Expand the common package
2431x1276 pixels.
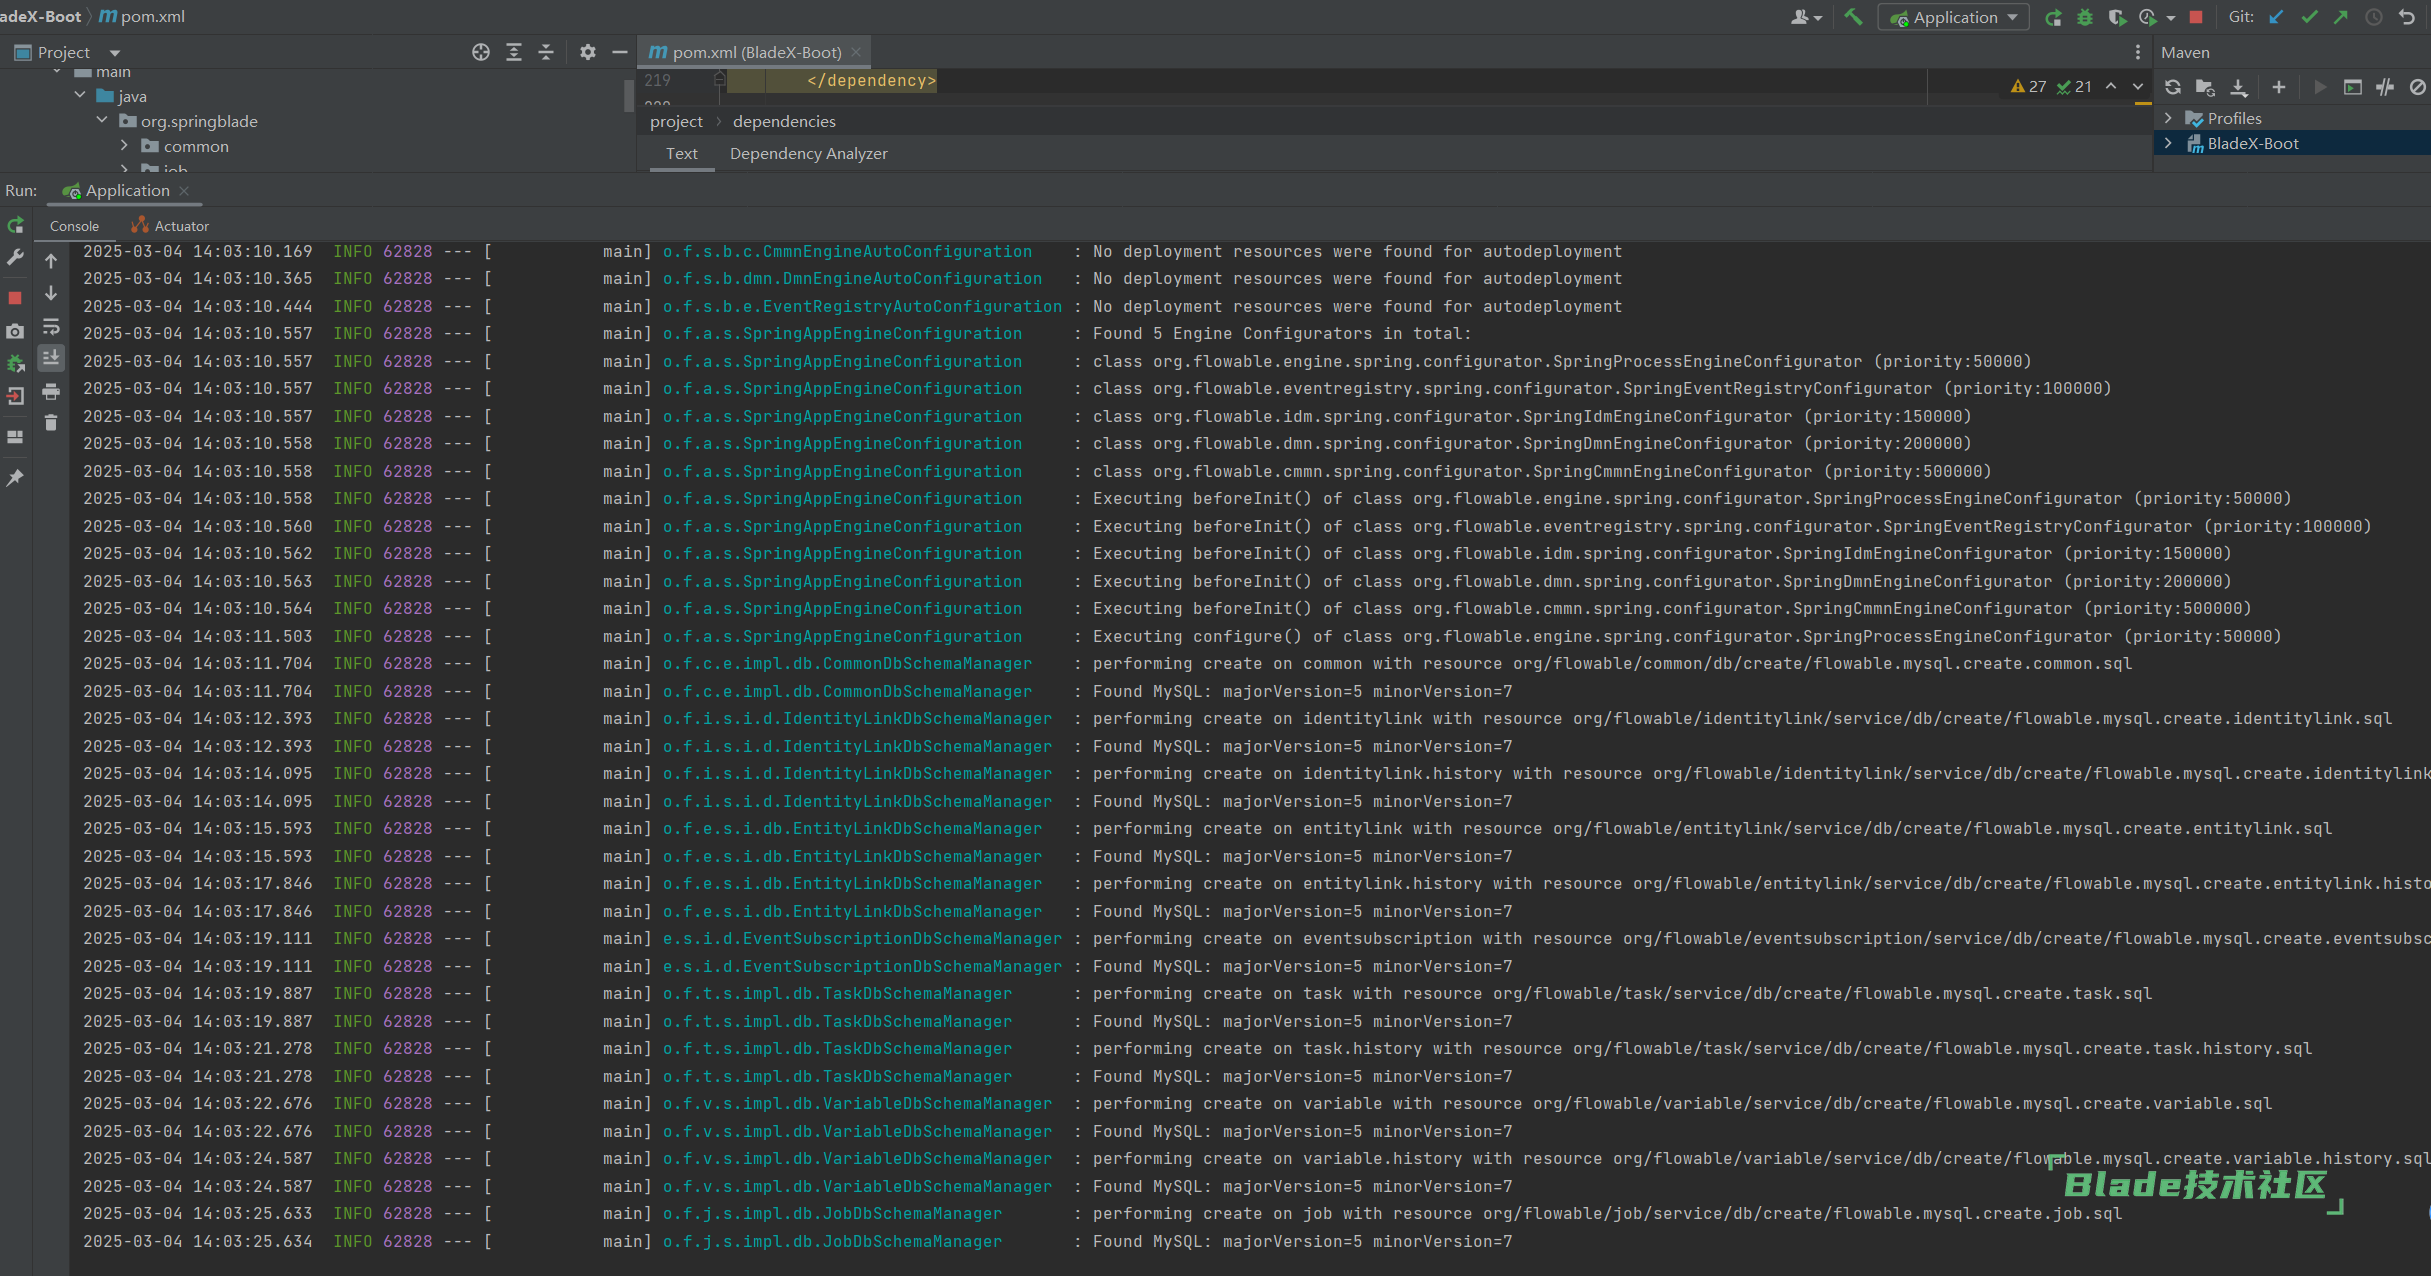124,145
